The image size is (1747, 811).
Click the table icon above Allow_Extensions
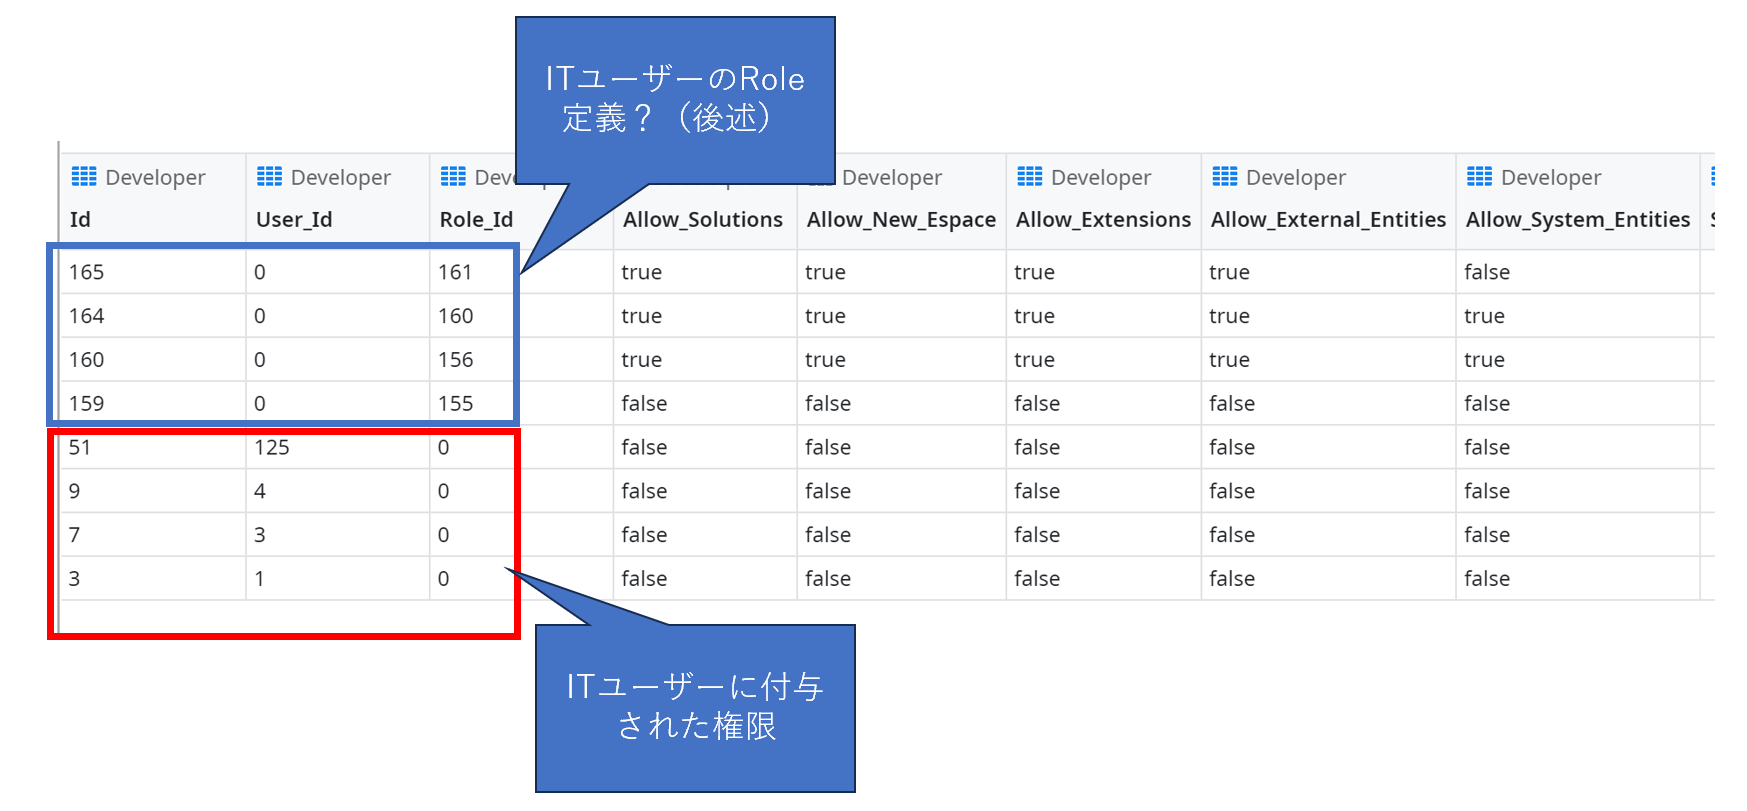[x=1030, y=177]
